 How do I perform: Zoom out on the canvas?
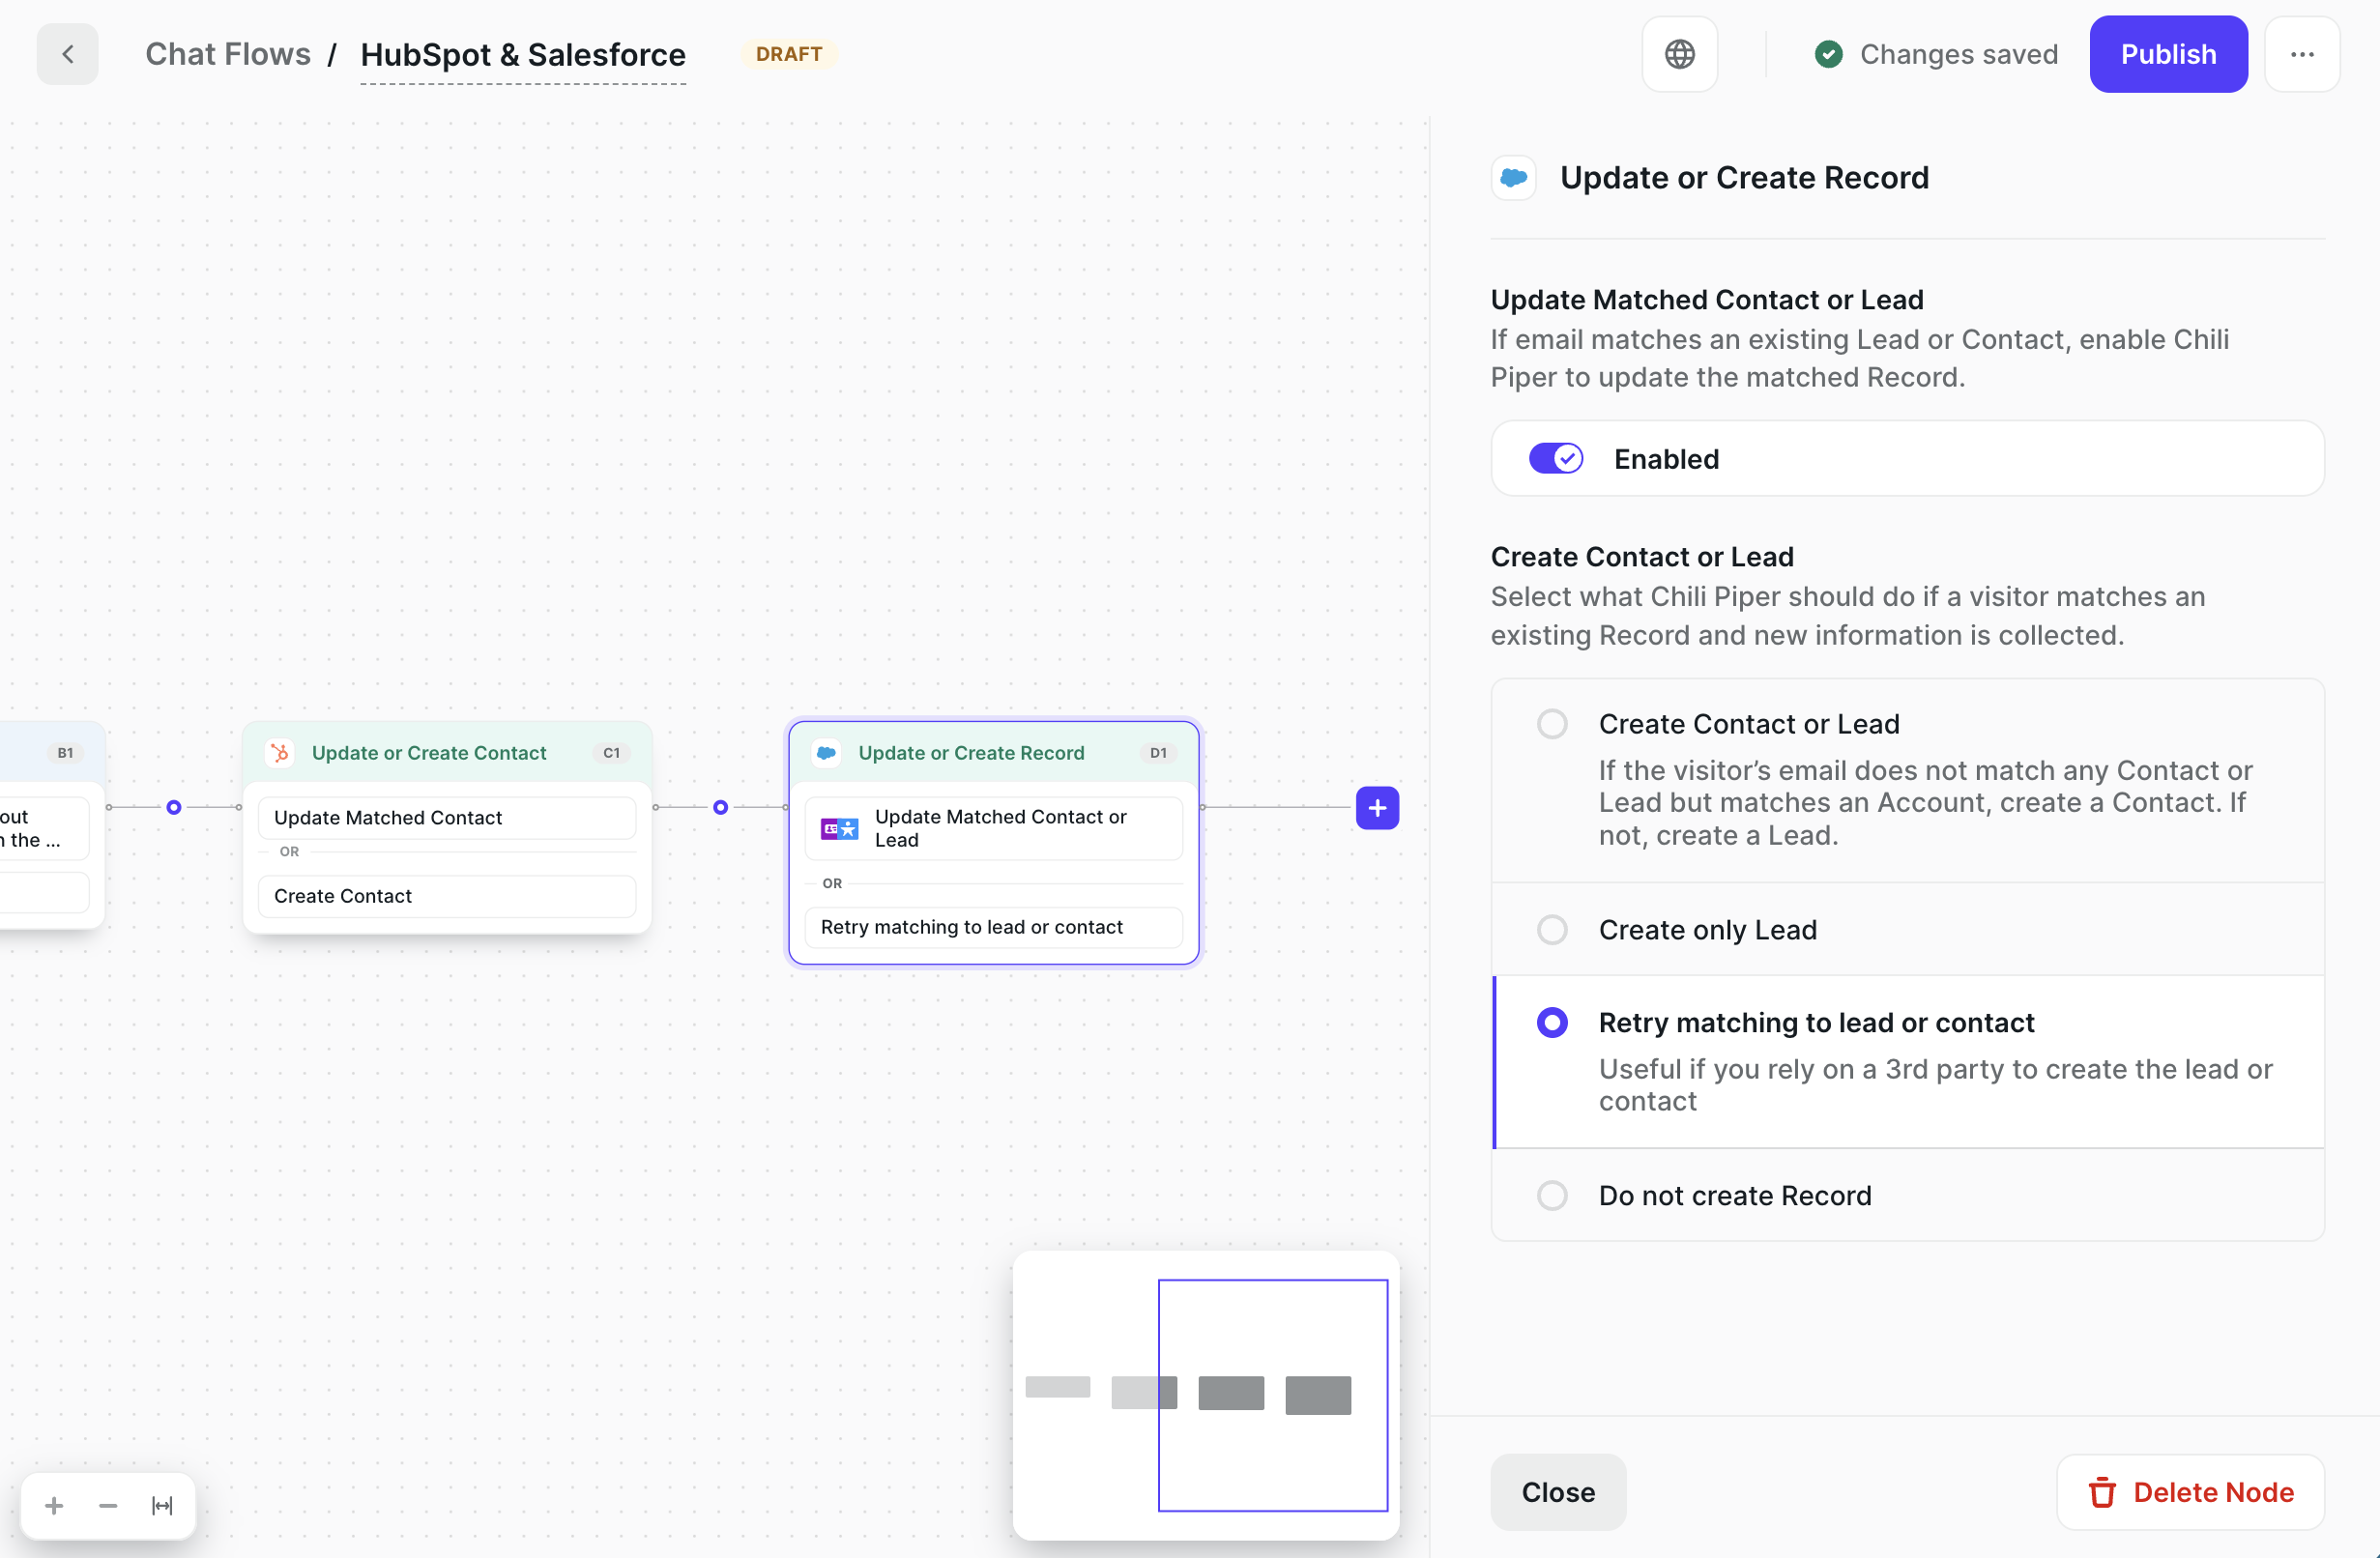pos(108,1505)
